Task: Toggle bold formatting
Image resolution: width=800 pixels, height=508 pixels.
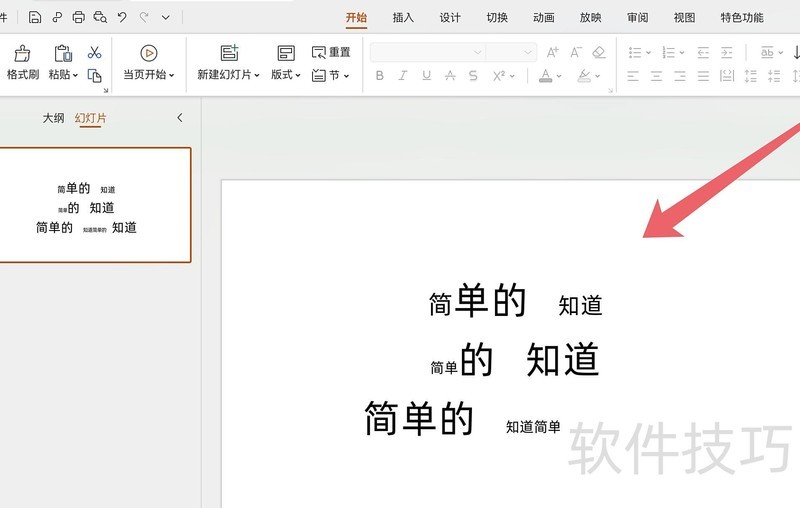Action: click(379, 75)
